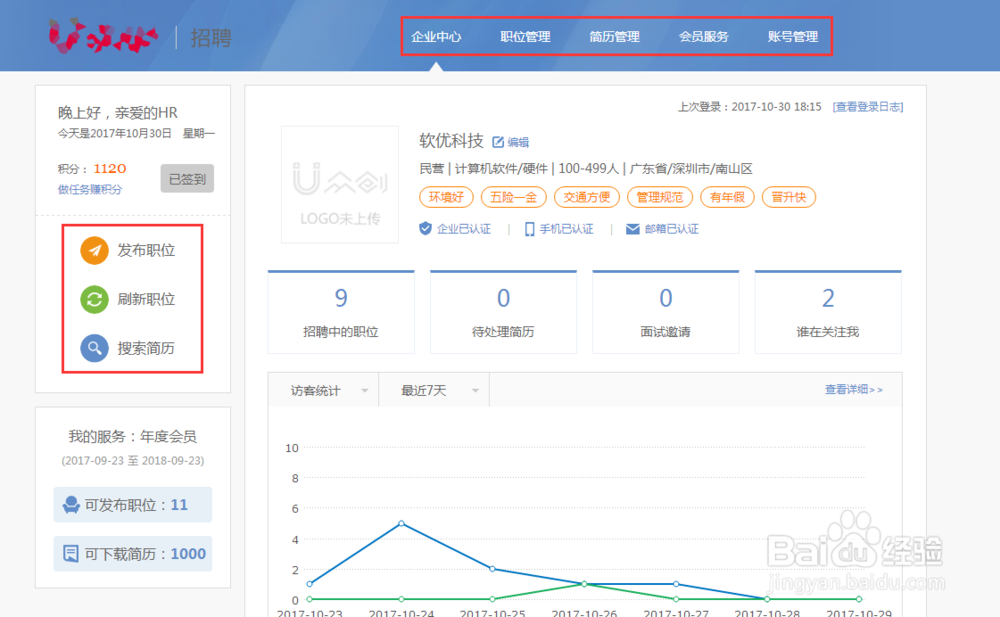Click the company name 软优科技
Viewport: 1000px width, 617px height.
coord(452,141)
